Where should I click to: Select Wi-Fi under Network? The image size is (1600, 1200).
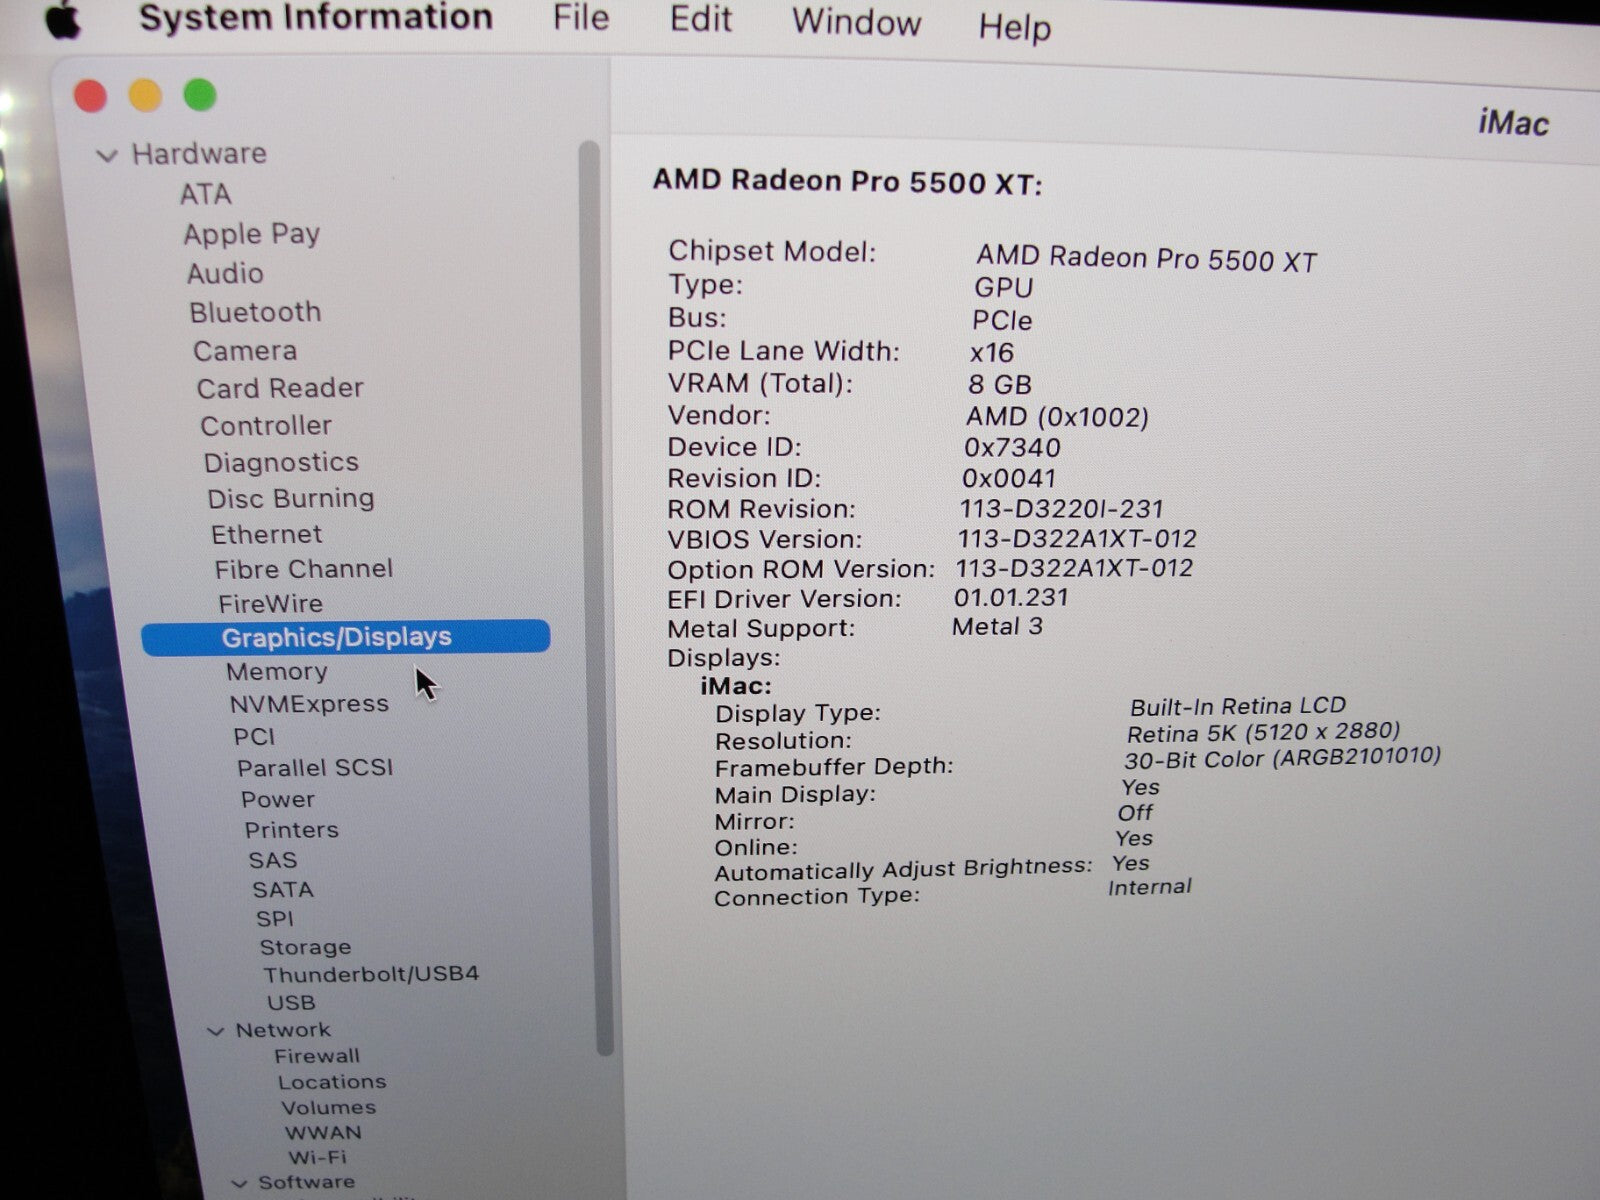(x=317, y=1157)
